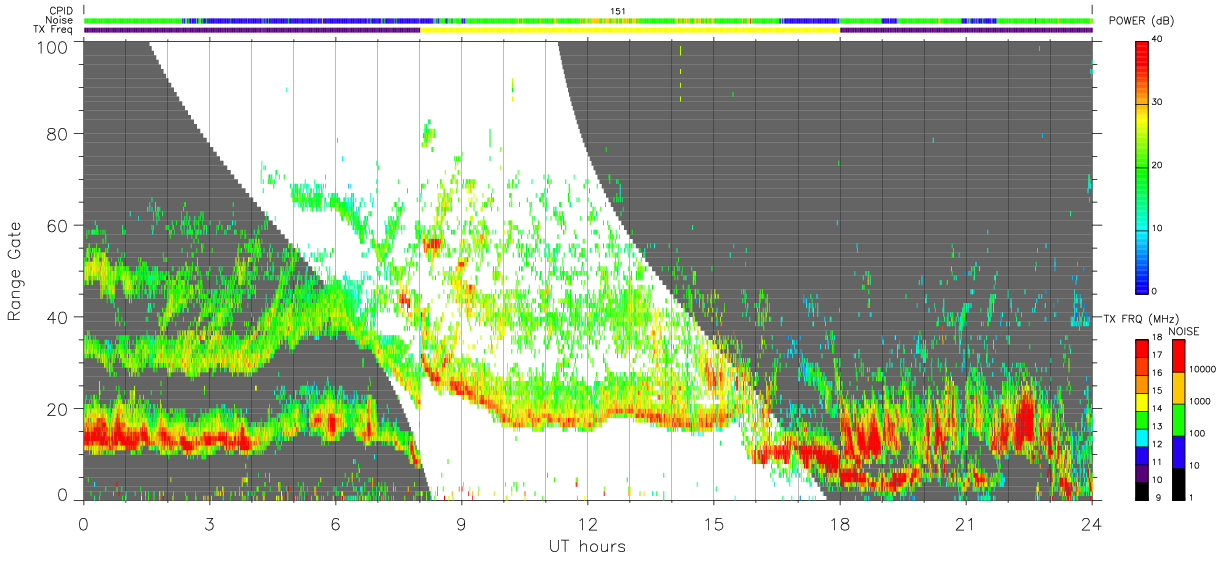Screen dimensions: 1228x567
Task: Click the green swatch in NOISE legend
Action: point(1177,420)
